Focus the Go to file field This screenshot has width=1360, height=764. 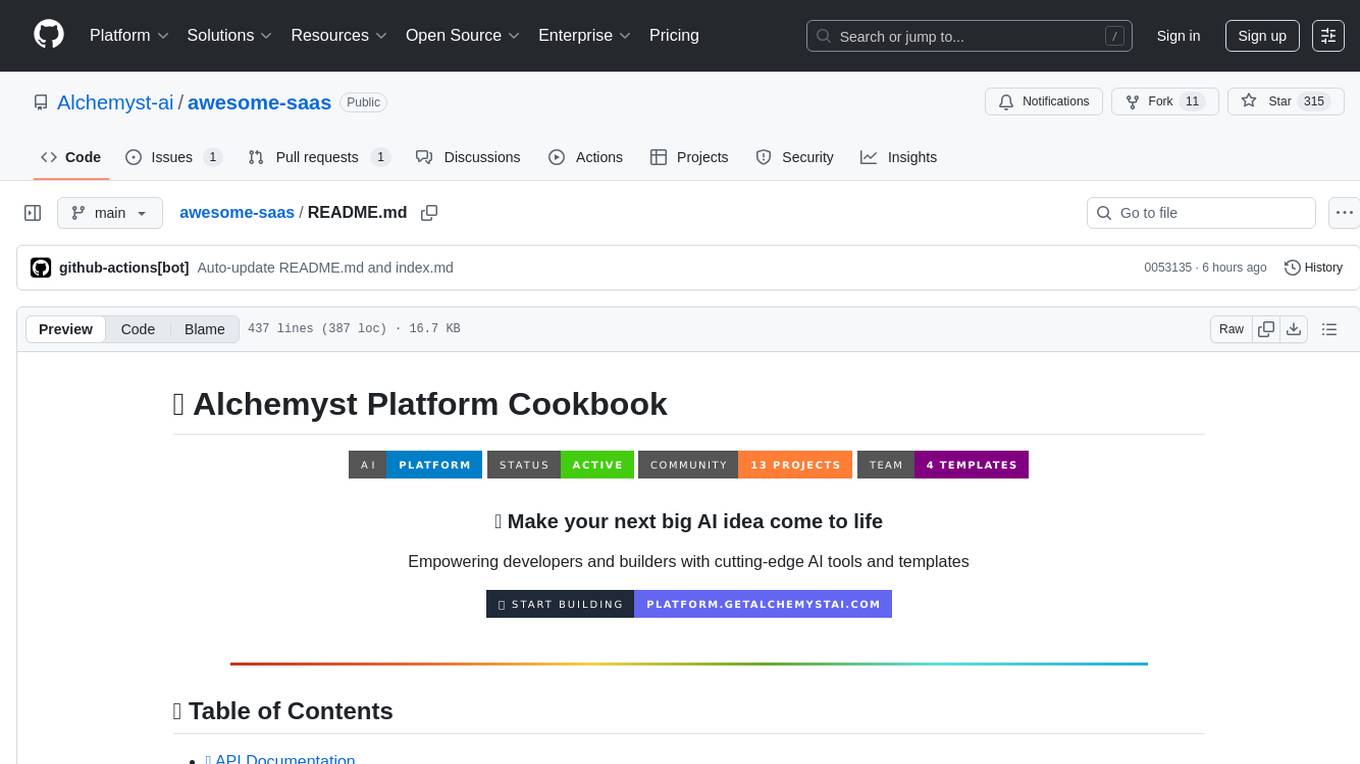[1201, 213]
